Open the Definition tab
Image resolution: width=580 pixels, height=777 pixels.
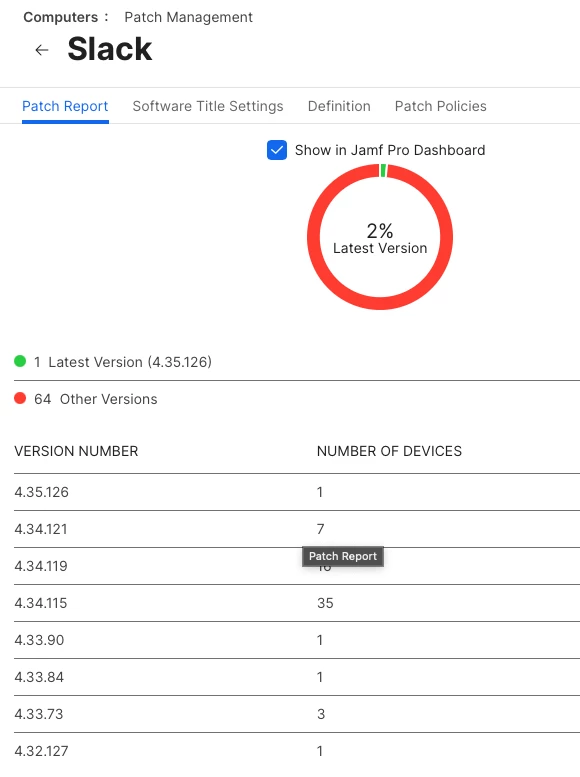339,106
